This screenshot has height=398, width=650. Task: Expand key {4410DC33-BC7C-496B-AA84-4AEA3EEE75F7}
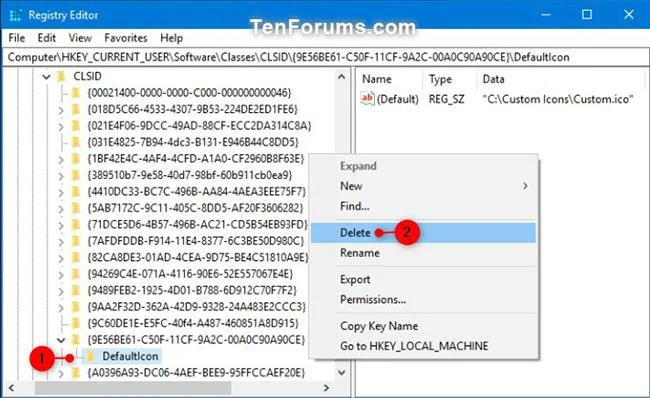(61, 193)
